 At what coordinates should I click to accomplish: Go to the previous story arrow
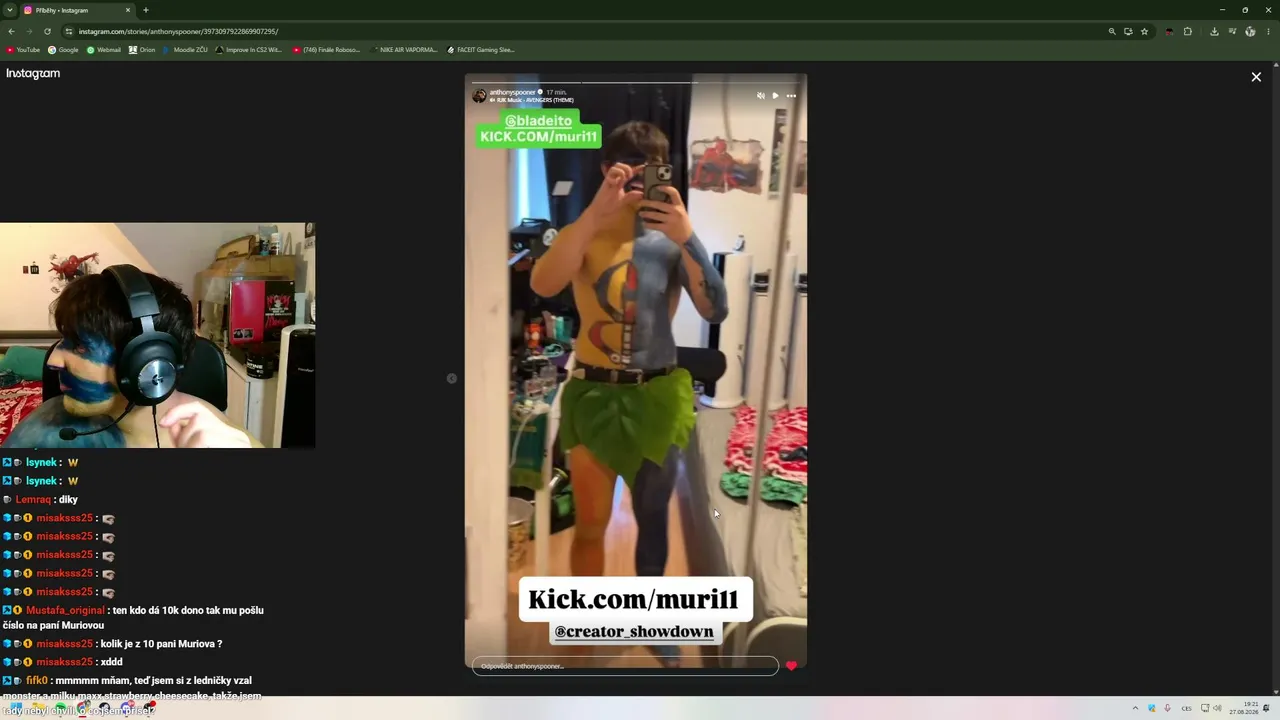[452, 378]
